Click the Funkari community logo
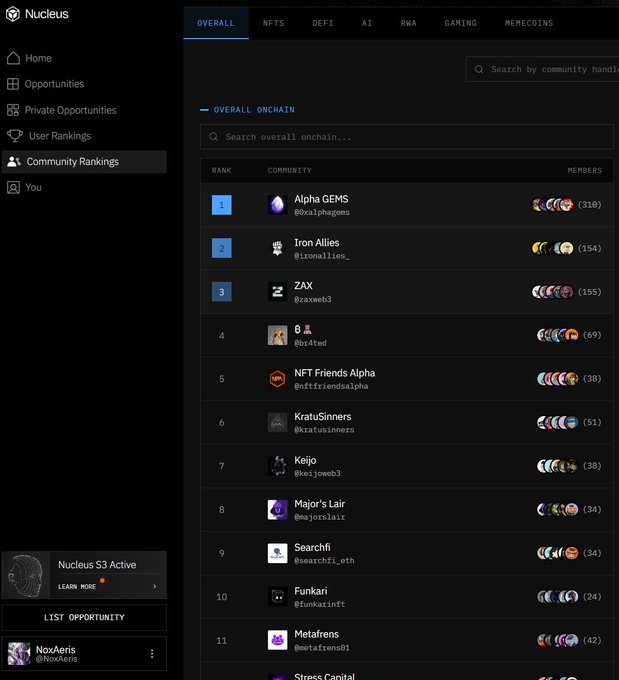This screenshot has height=680, width=619. pos(278,597)
